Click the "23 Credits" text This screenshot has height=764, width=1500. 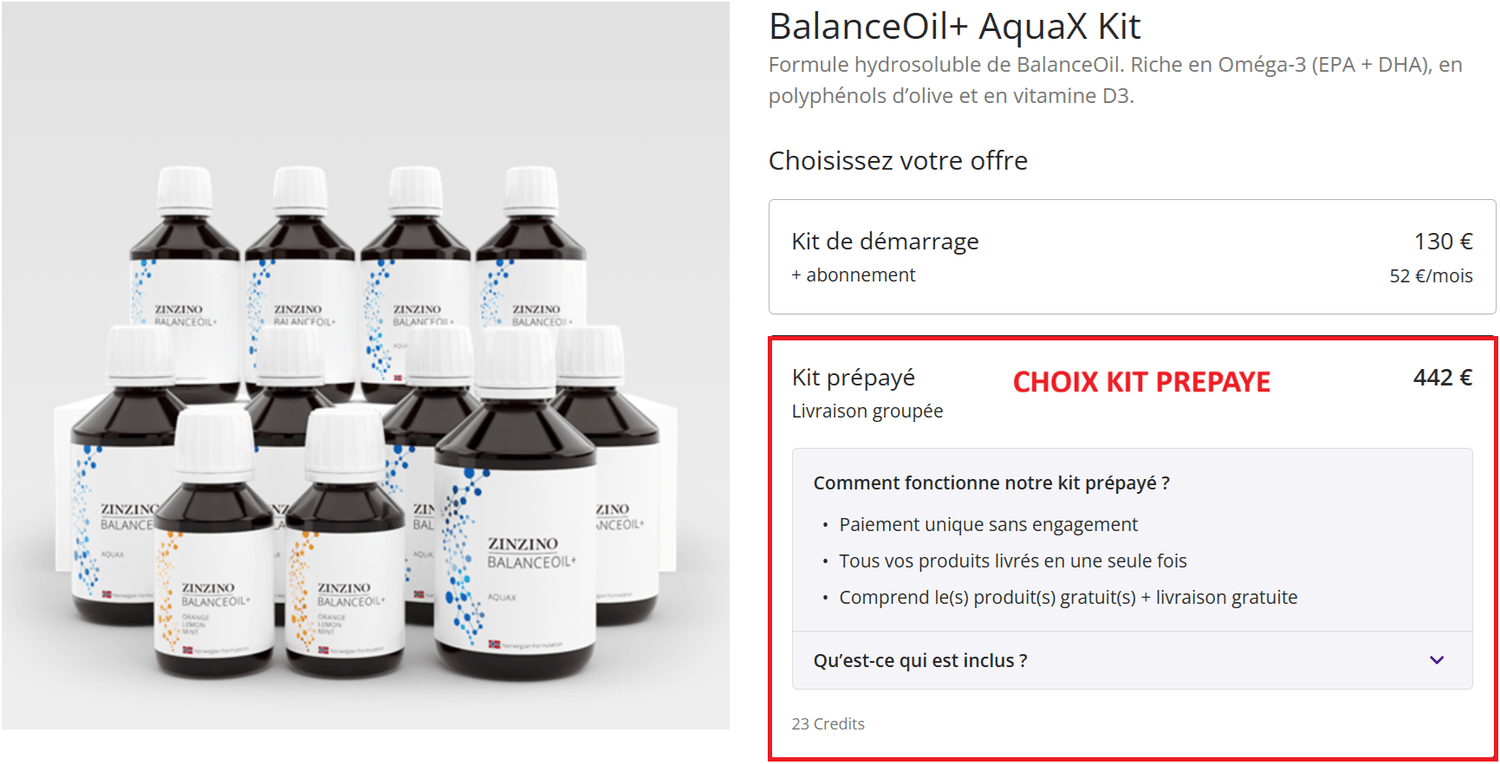(828, 724)
